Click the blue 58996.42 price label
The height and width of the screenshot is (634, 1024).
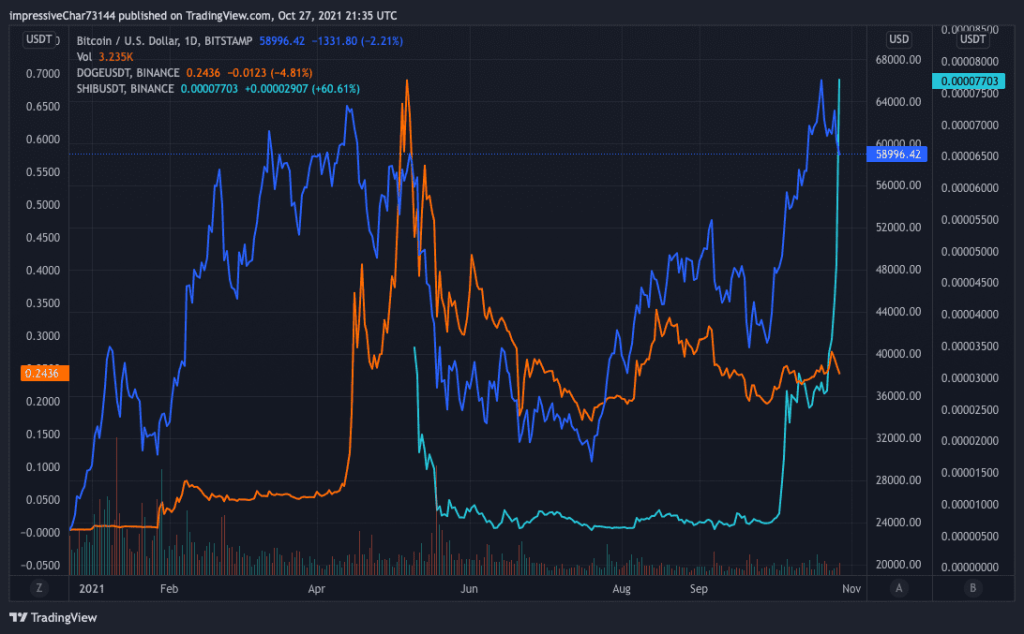900,155
